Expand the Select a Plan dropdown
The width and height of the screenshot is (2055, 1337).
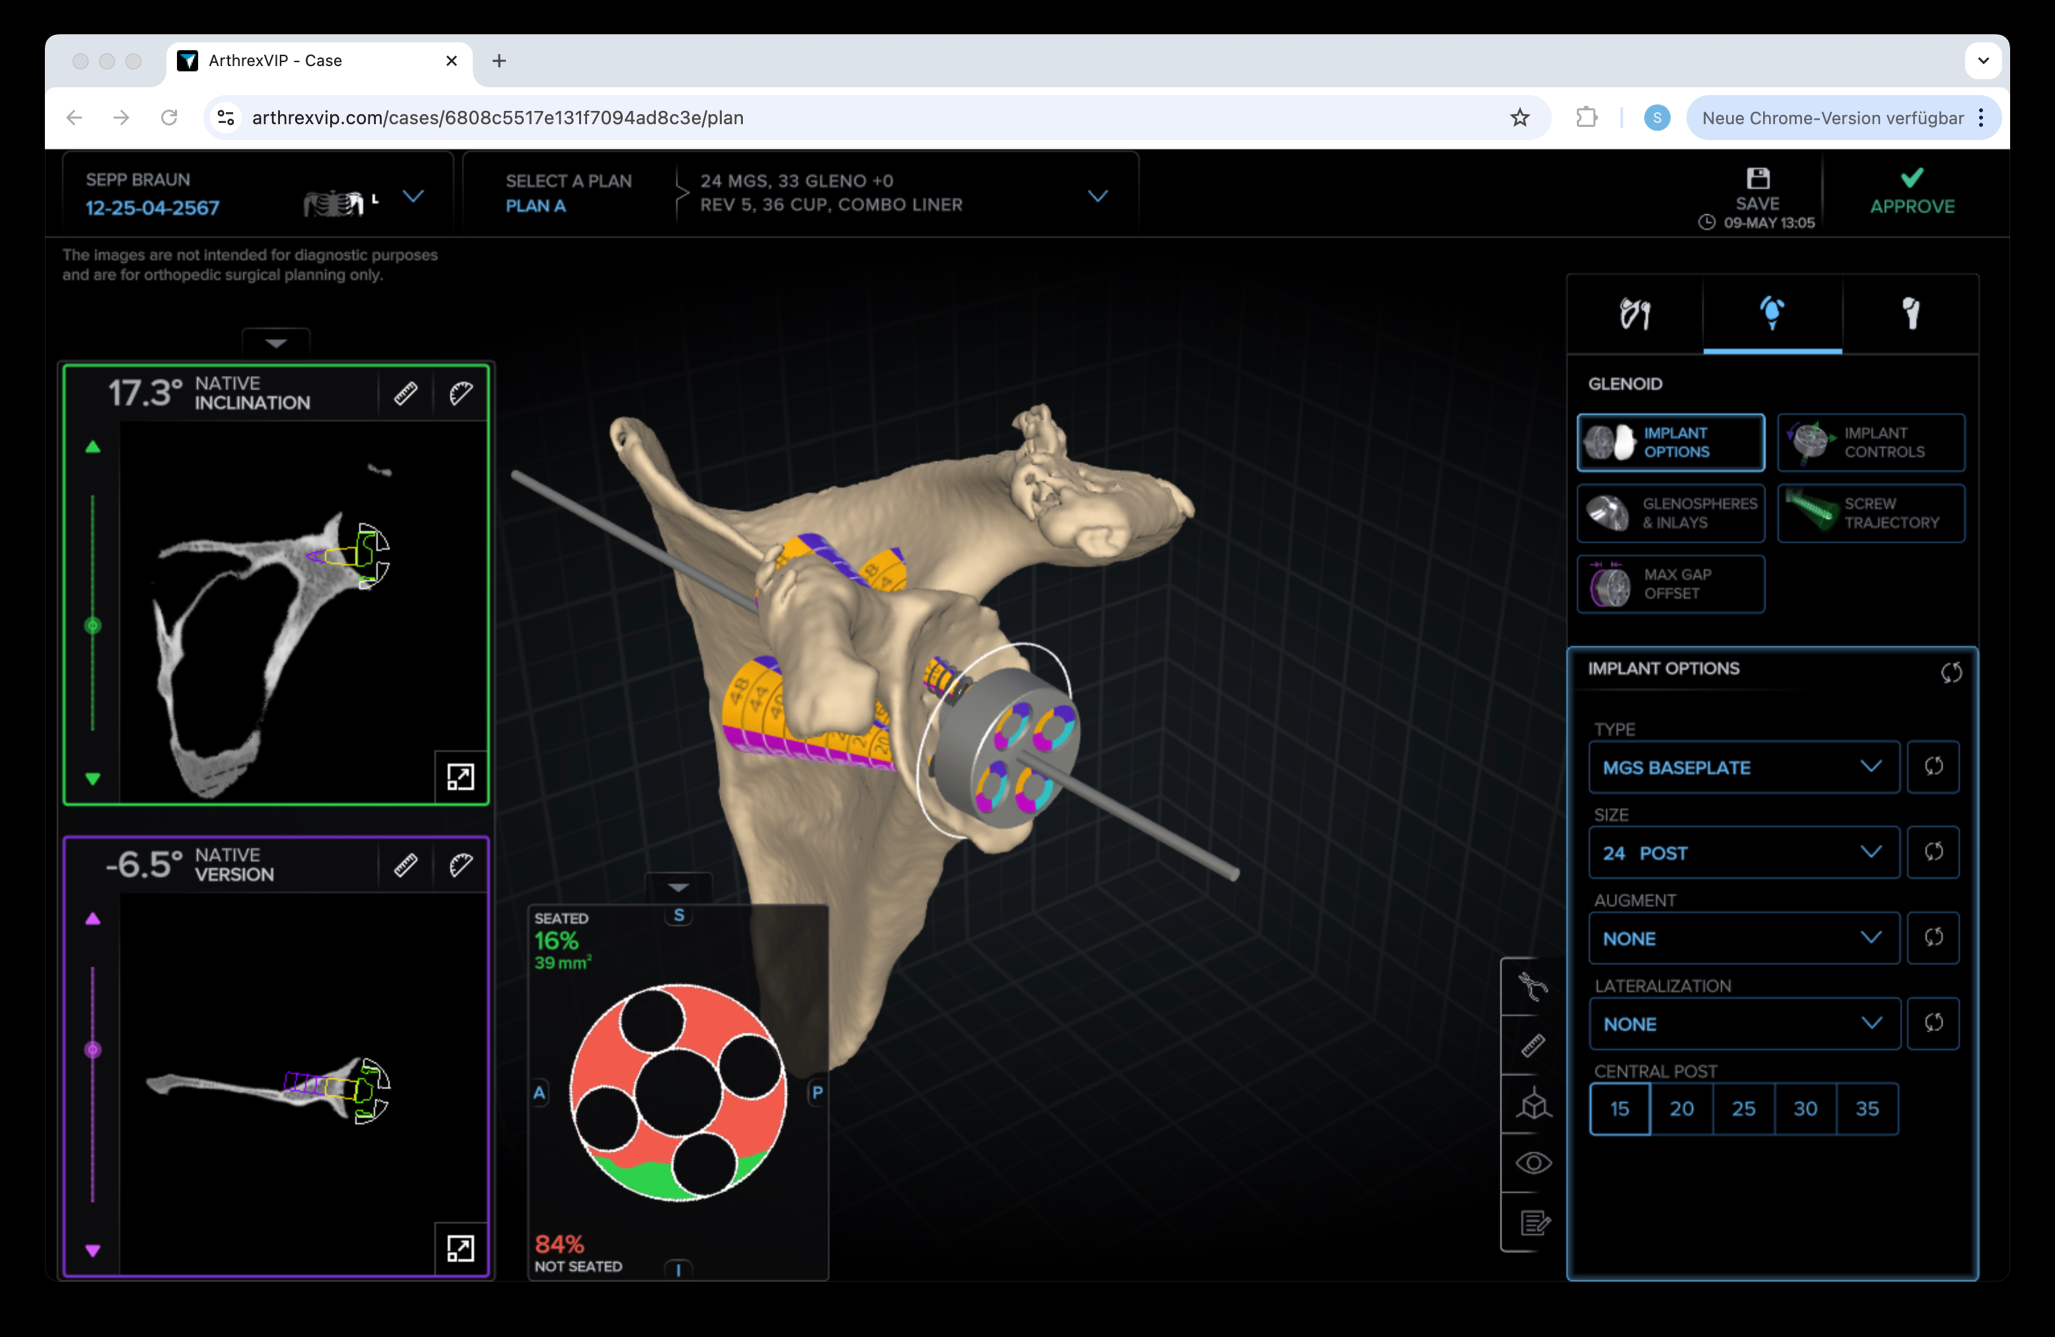coord(1098,196)
